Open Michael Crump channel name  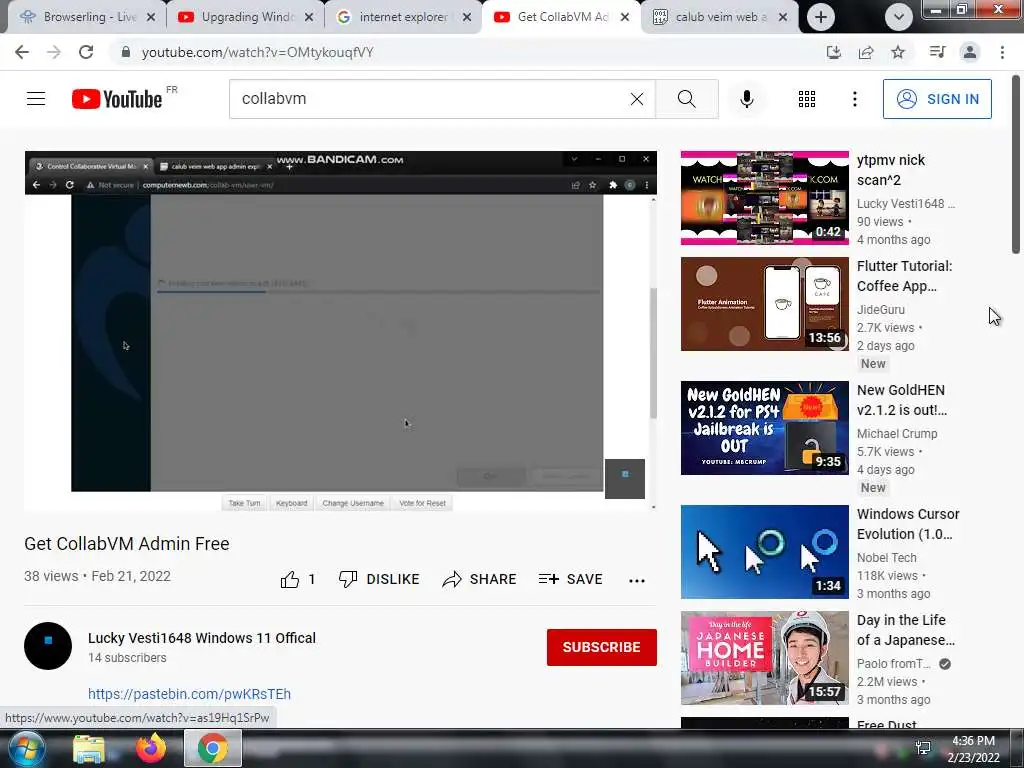pos(897,434)
